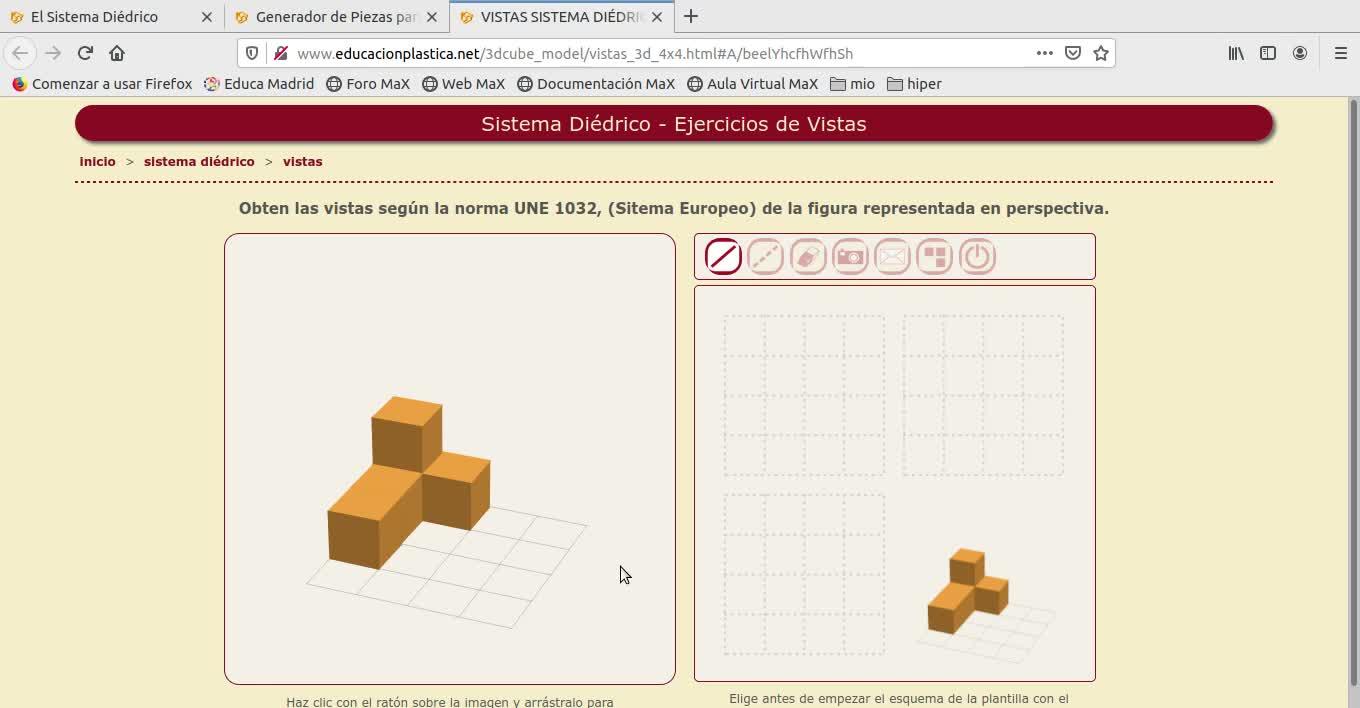
Task: Click the top-left dotted view grid
Action: [804, 395]
